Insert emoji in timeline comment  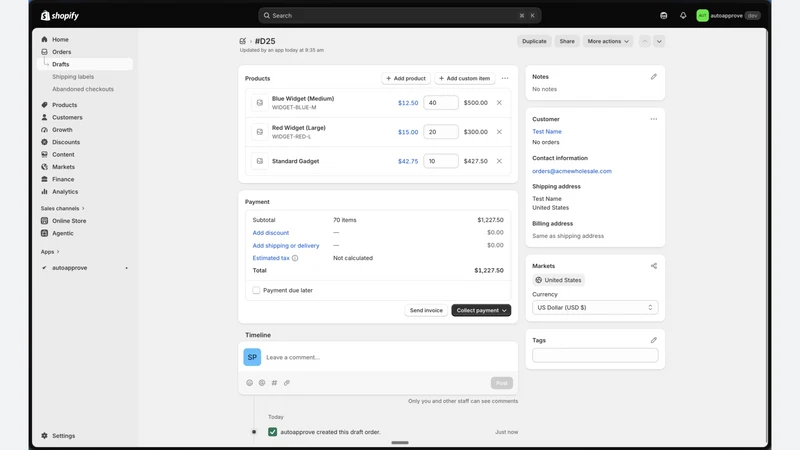tap(249, 383)
